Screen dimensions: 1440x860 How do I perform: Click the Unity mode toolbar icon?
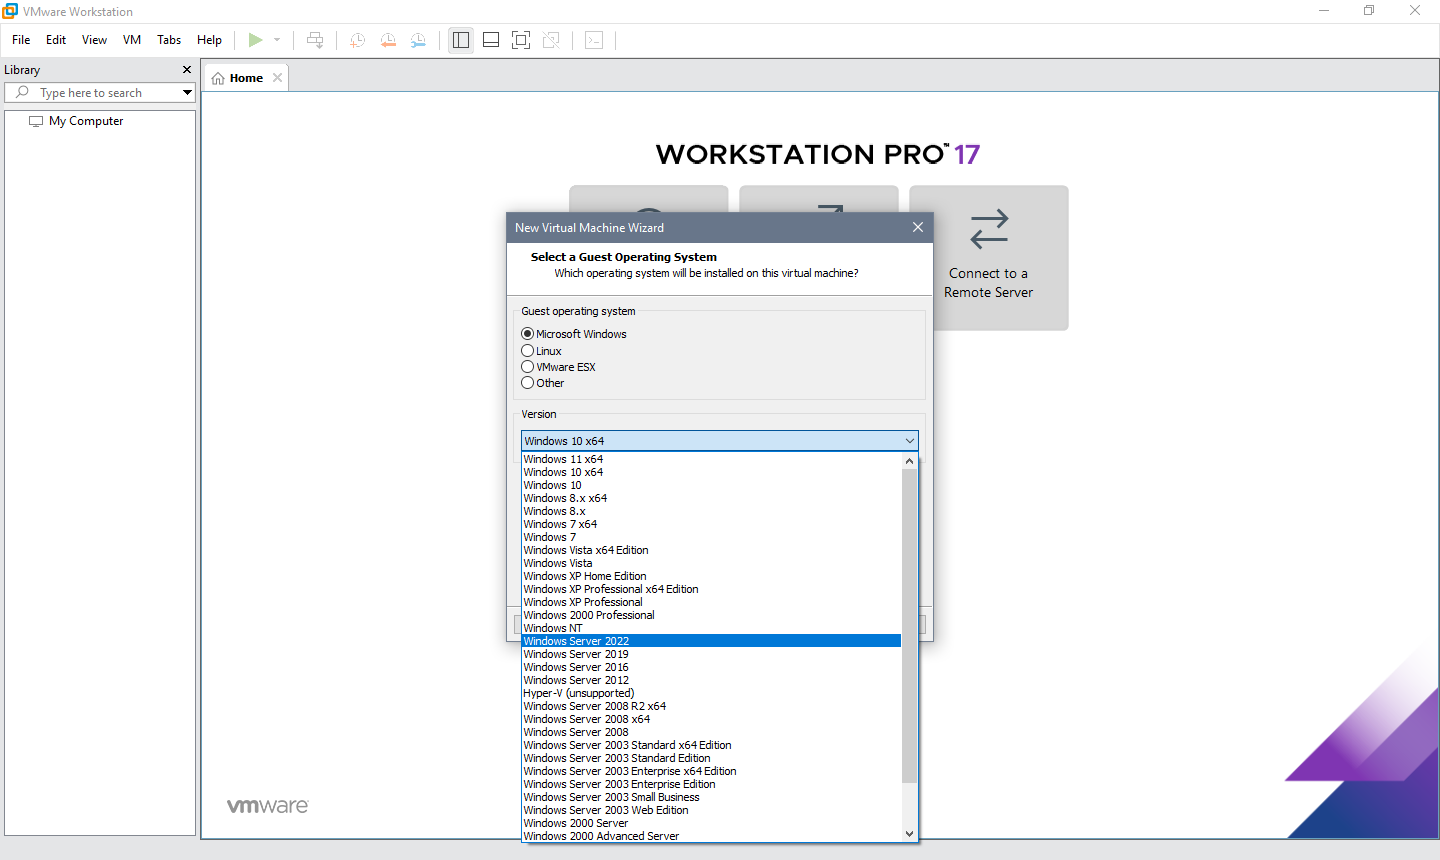[551, 40]
